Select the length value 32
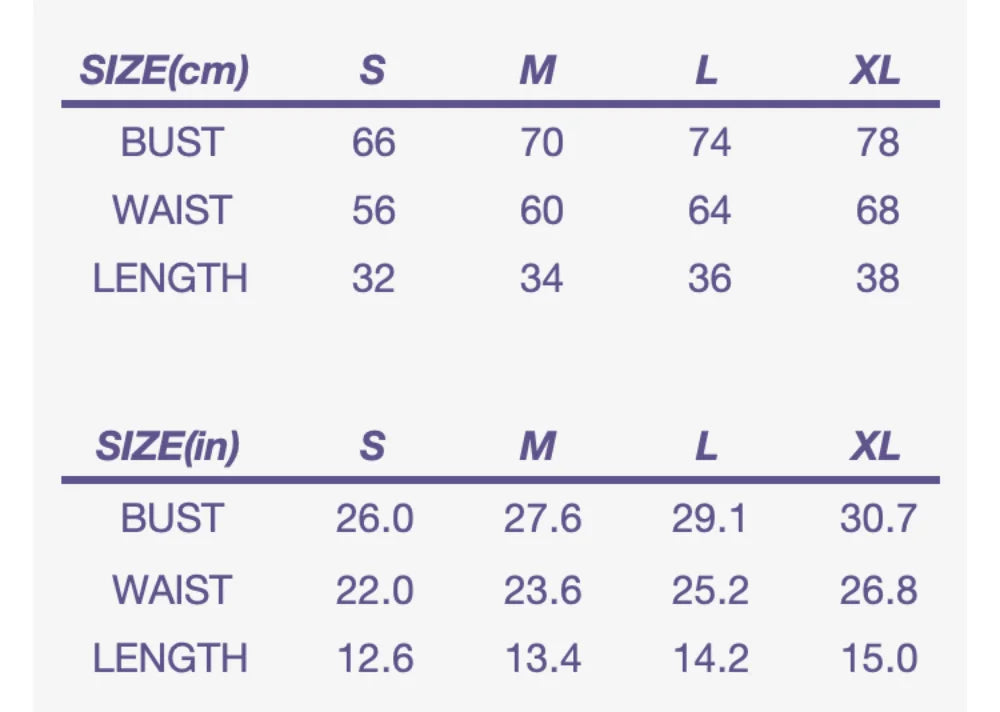Viewport: 1000px width, 712px height. pyautogui.click(x=373, y=278)
